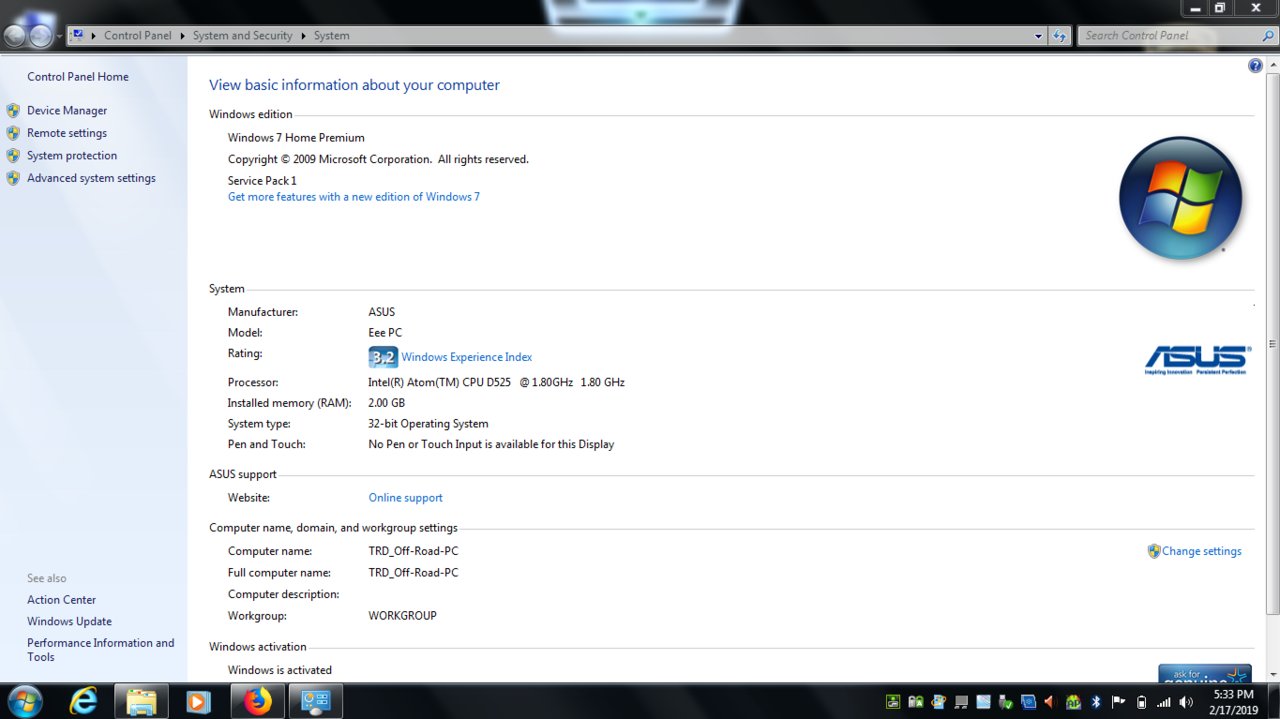Go to Control Panel Home
This screenshot has height=719, width=1280.
(78, 77)
